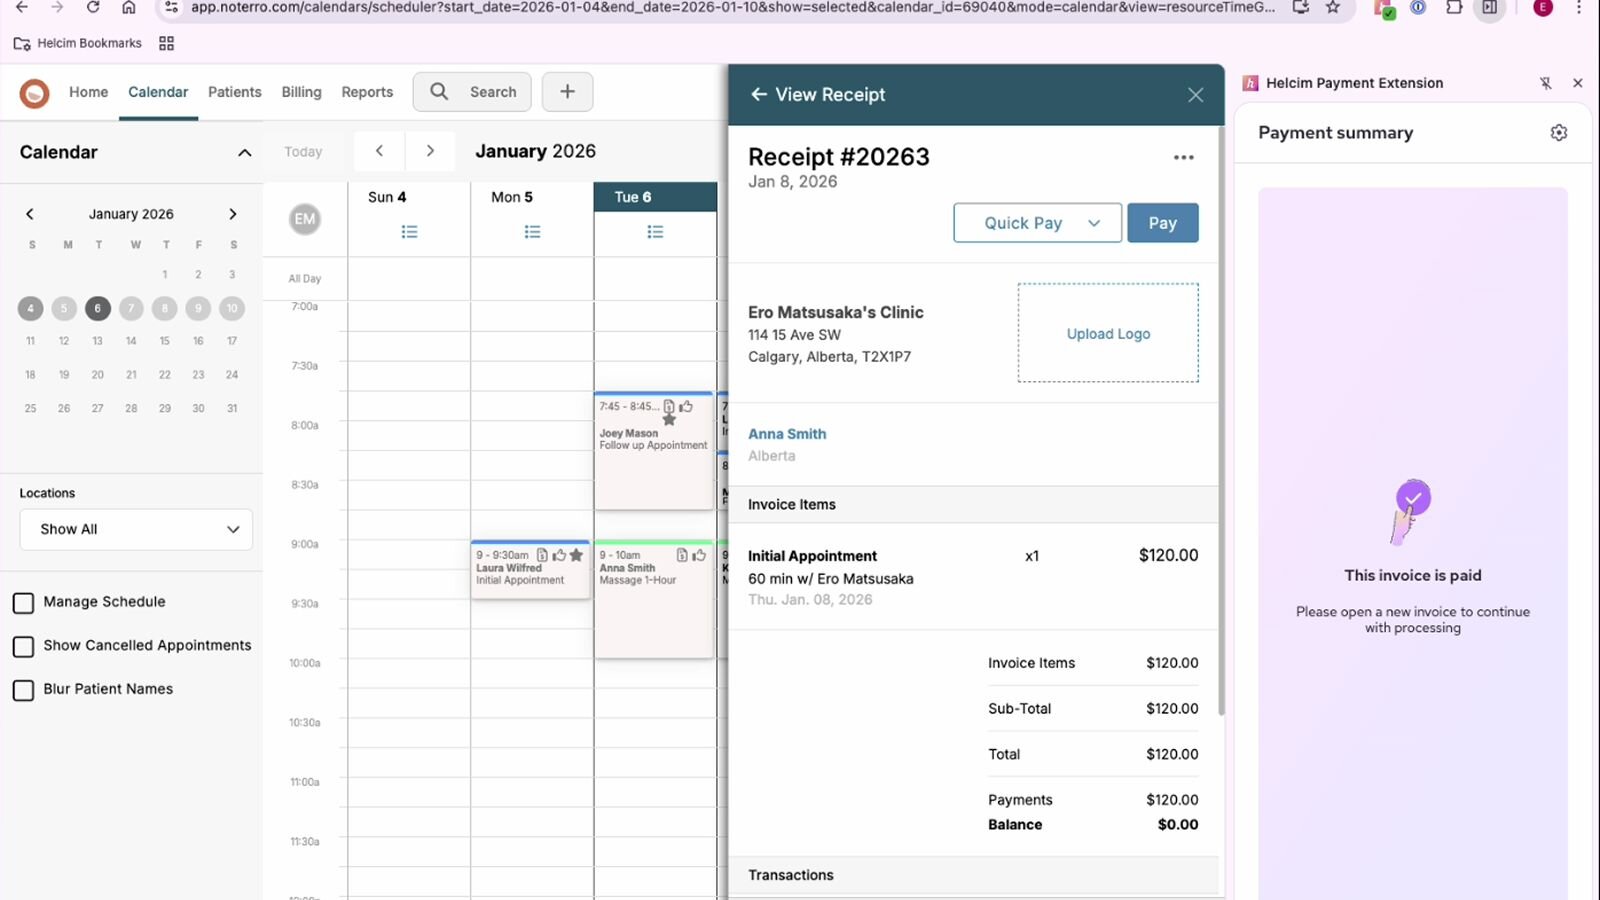Open the Locations Show All dropdown
The height and width of the screenshot is (900, 1600).
coord(136,529)
